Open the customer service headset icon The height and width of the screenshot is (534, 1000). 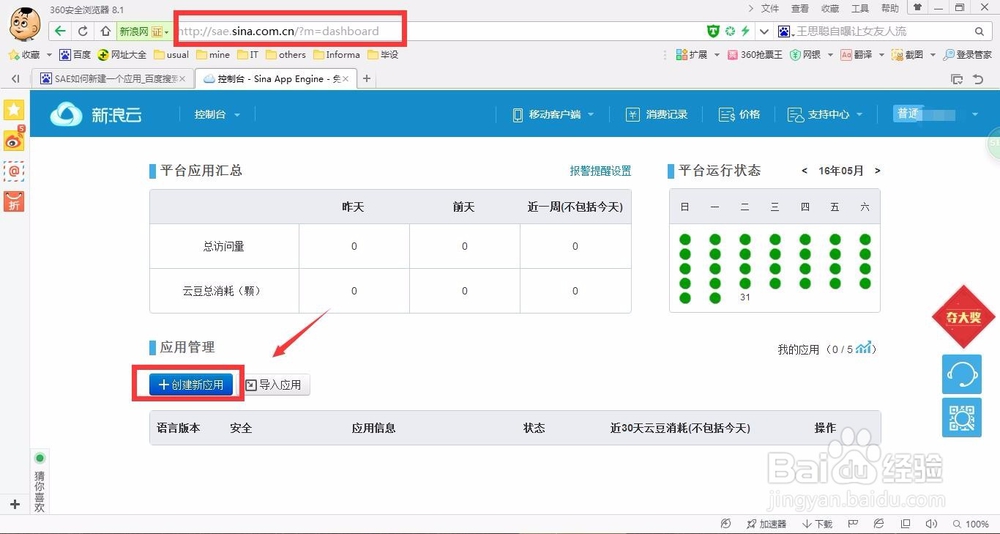(962, 375)
